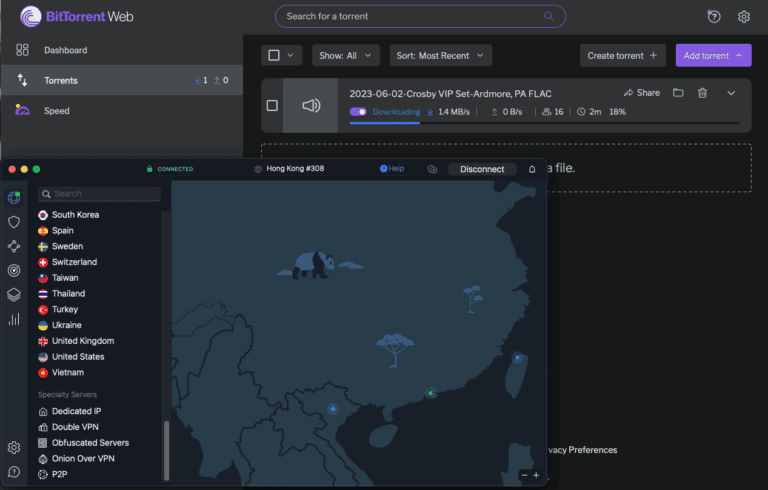Tick the select-all torrents checkbox
This screenshot has width=768, height=490.
[x=274, y=55]
